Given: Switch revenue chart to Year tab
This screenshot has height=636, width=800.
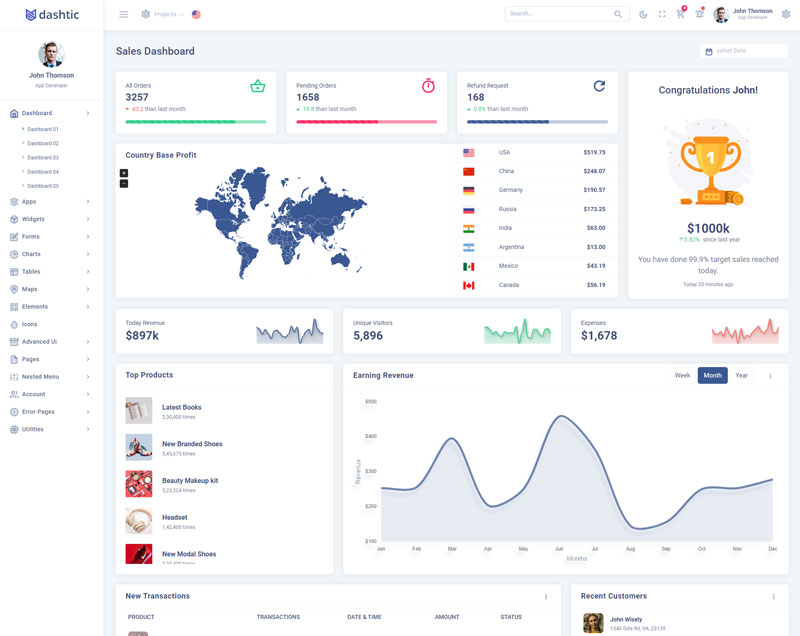Looking at the screenshot, I should [x=741, y=376].
